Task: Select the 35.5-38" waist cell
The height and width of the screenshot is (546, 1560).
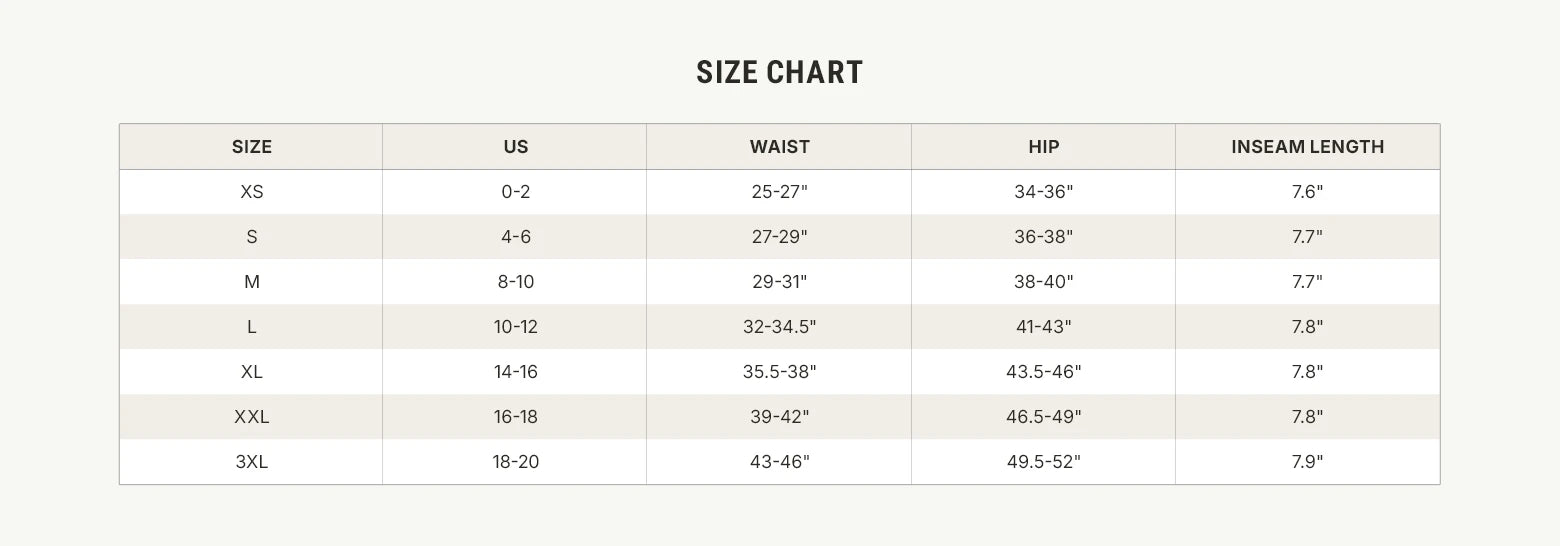Action: [779, 372]
